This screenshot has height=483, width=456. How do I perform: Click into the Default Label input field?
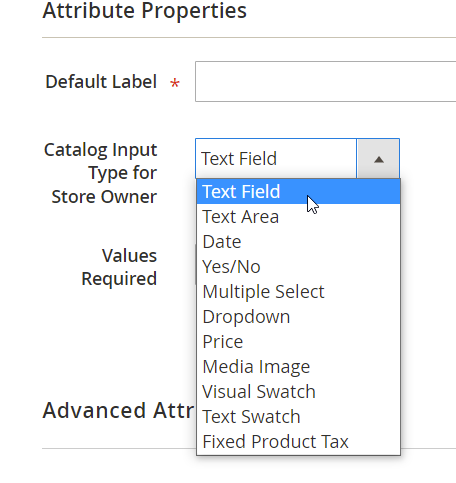pyautogui.click(x=325, y=81)
